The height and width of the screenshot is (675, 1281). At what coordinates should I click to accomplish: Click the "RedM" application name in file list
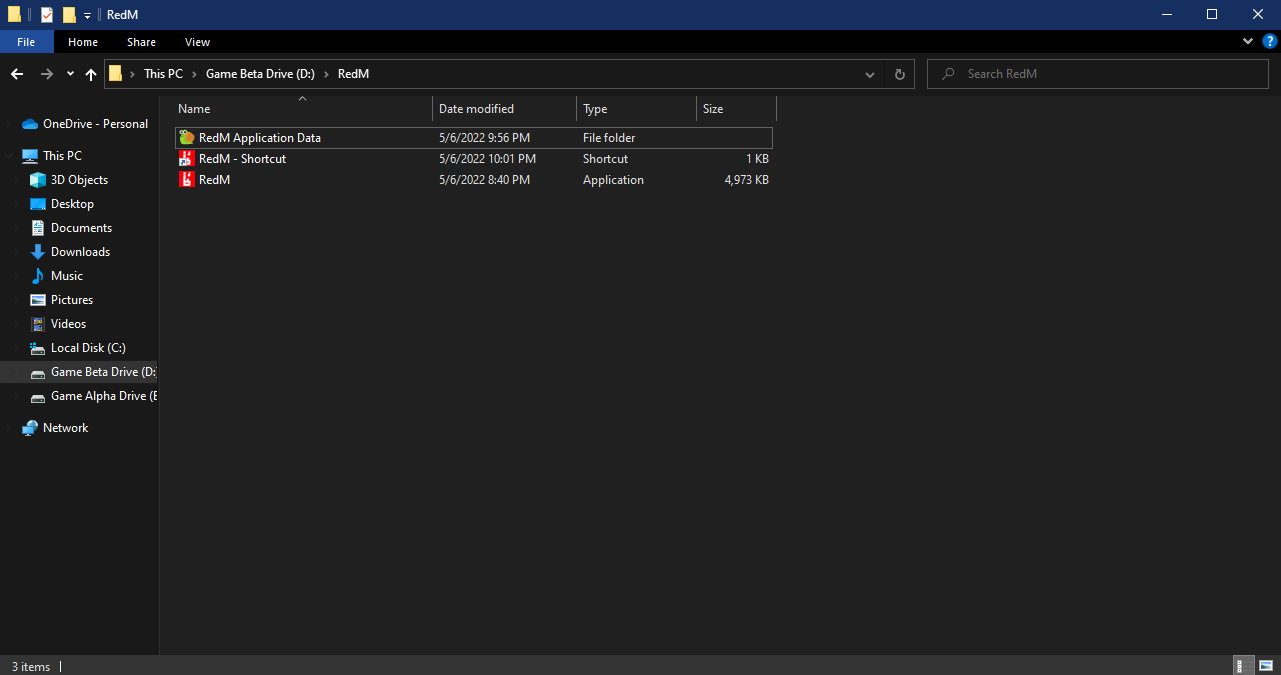[214, 180]
